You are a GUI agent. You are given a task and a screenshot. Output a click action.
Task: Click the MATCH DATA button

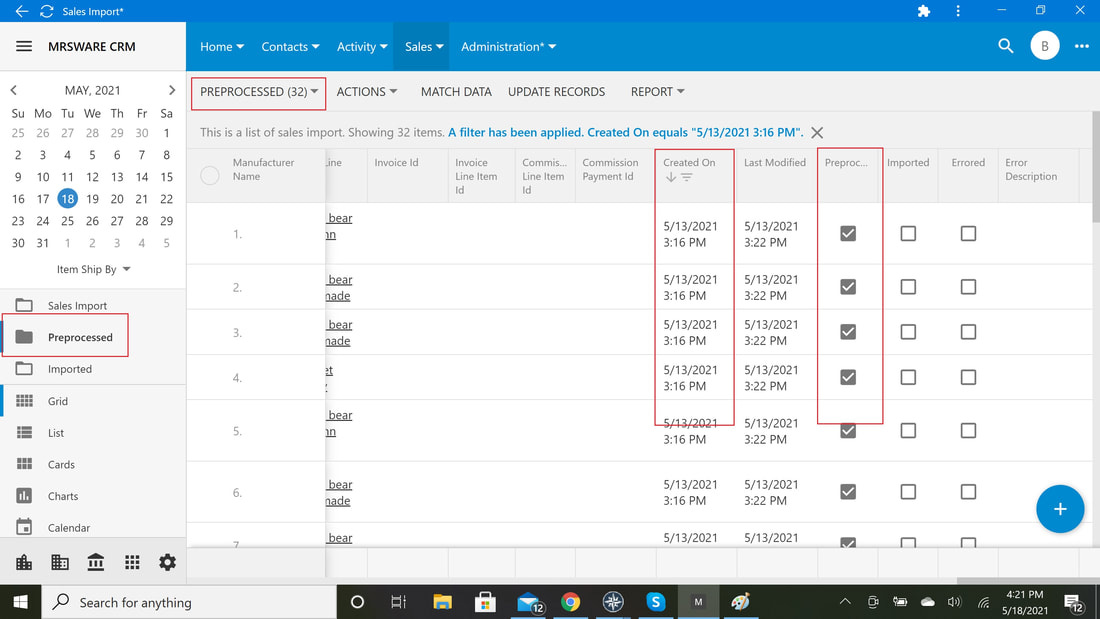456,92
